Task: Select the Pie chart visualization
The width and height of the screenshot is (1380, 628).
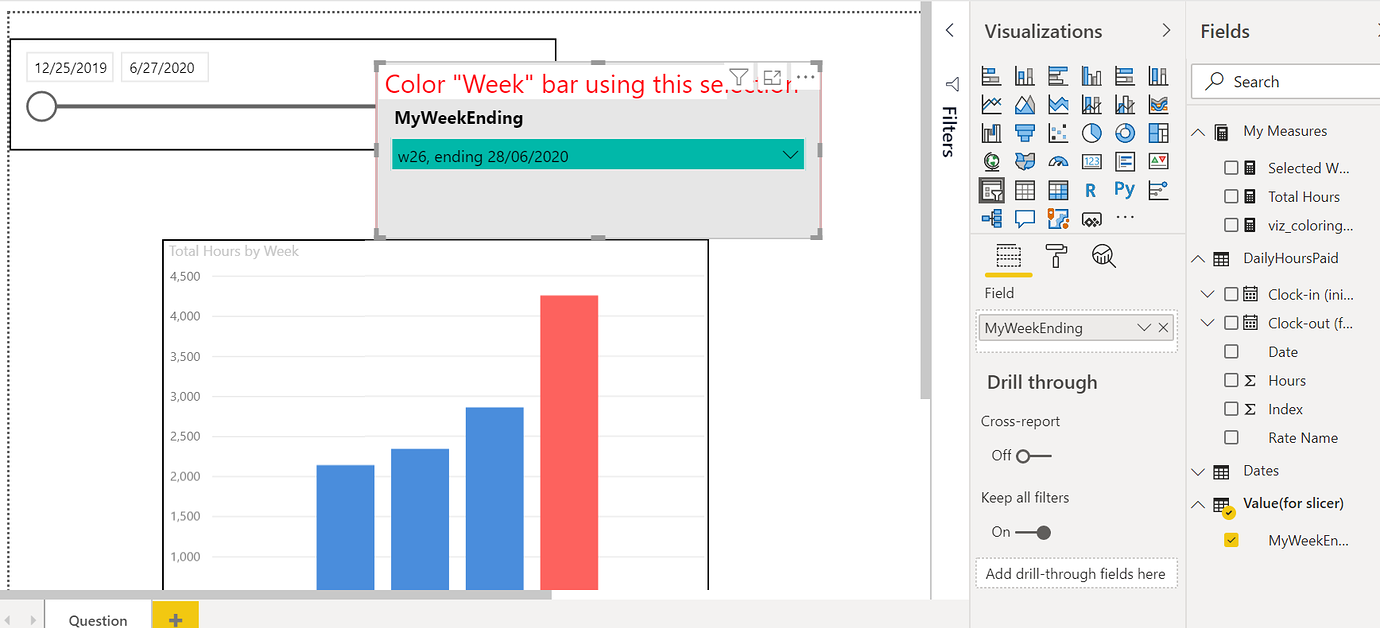Action: (x=1091, y=132)
